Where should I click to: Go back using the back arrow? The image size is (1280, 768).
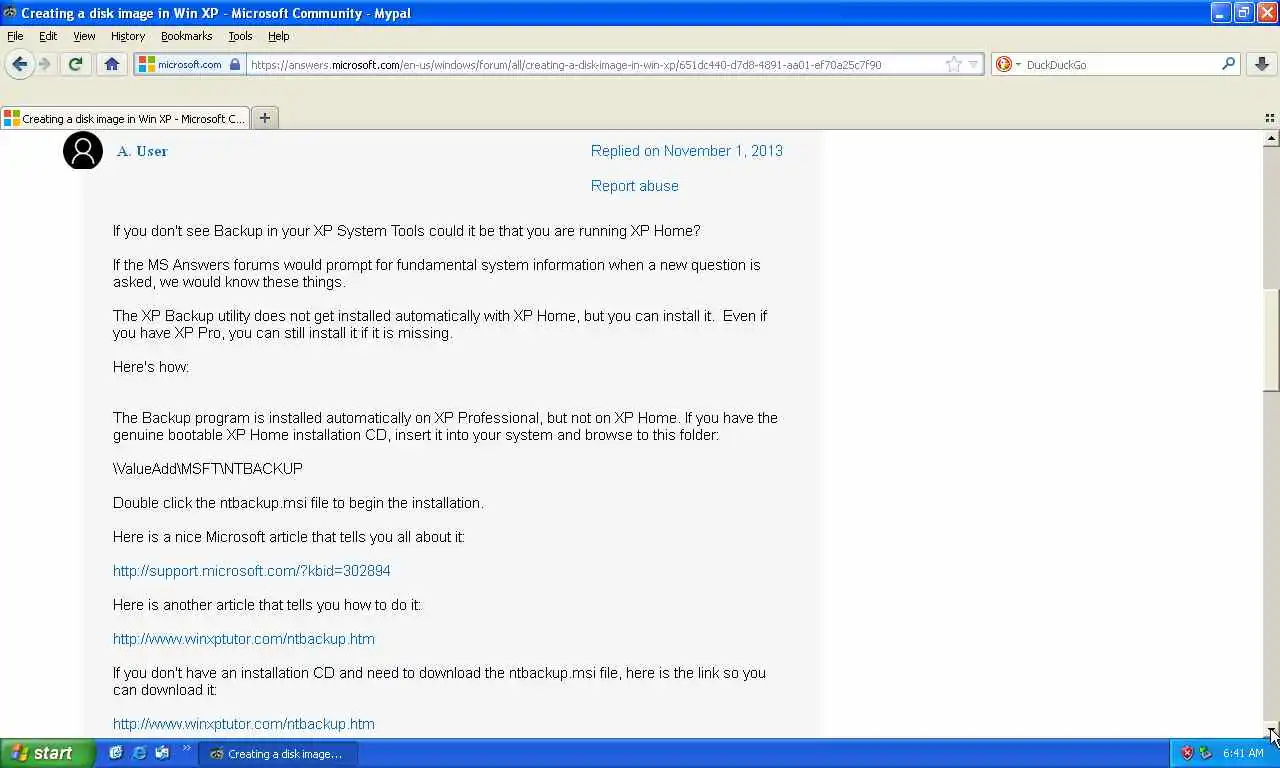(x=19, y=64)
